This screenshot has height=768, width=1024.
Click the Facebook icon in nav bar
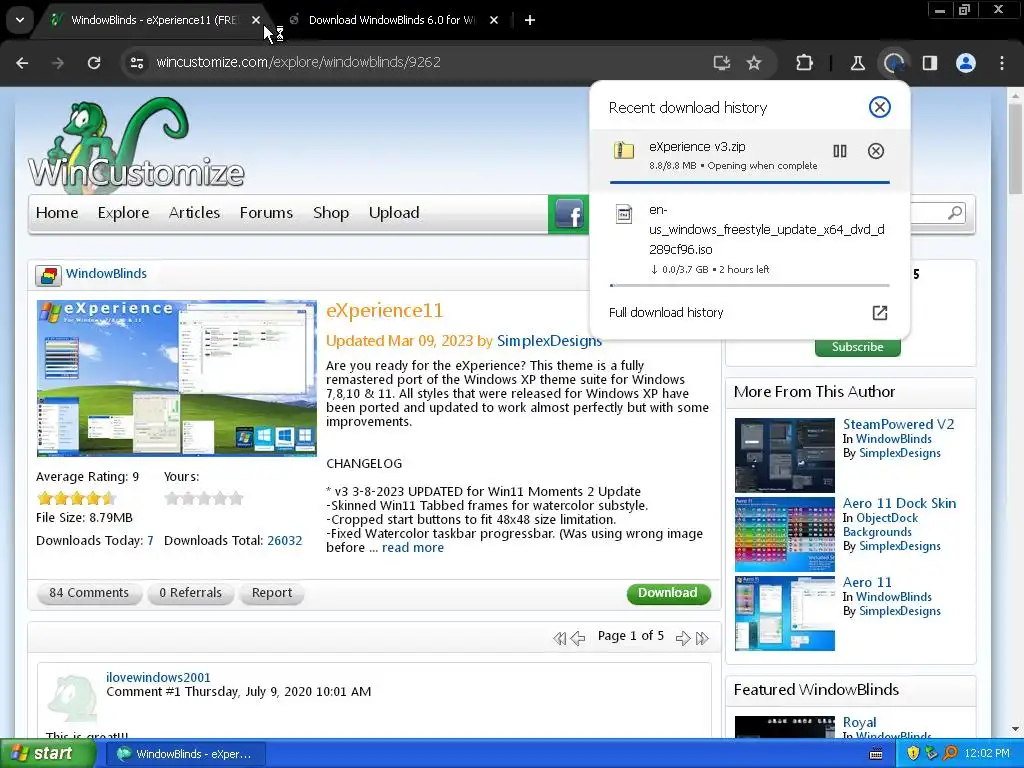(569, 214)
